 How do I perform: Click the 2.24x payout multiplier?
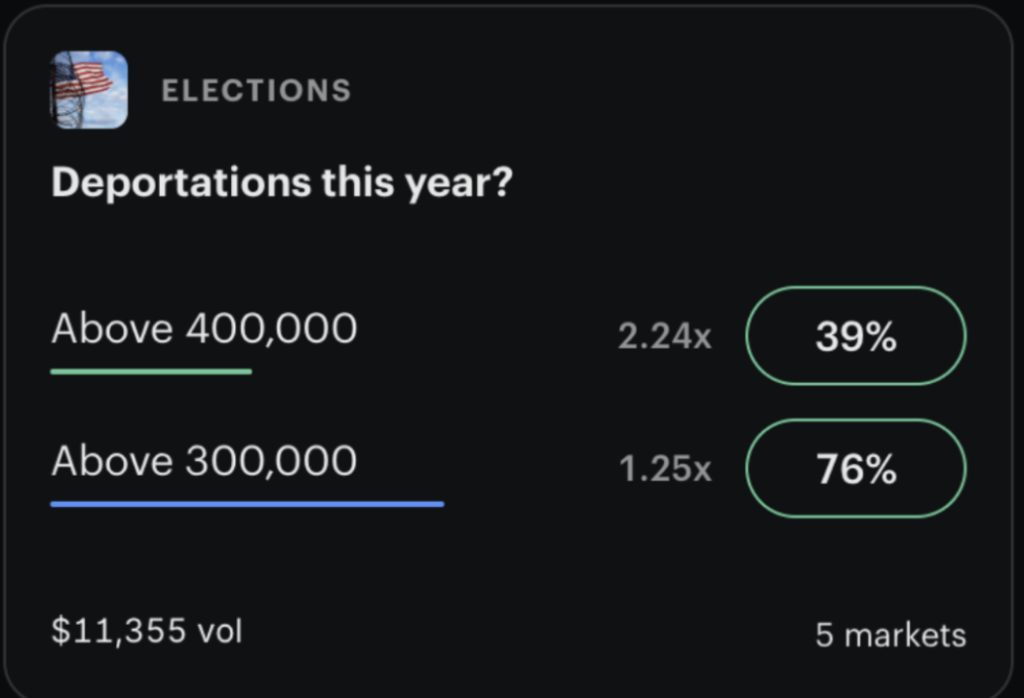(665, 337)
